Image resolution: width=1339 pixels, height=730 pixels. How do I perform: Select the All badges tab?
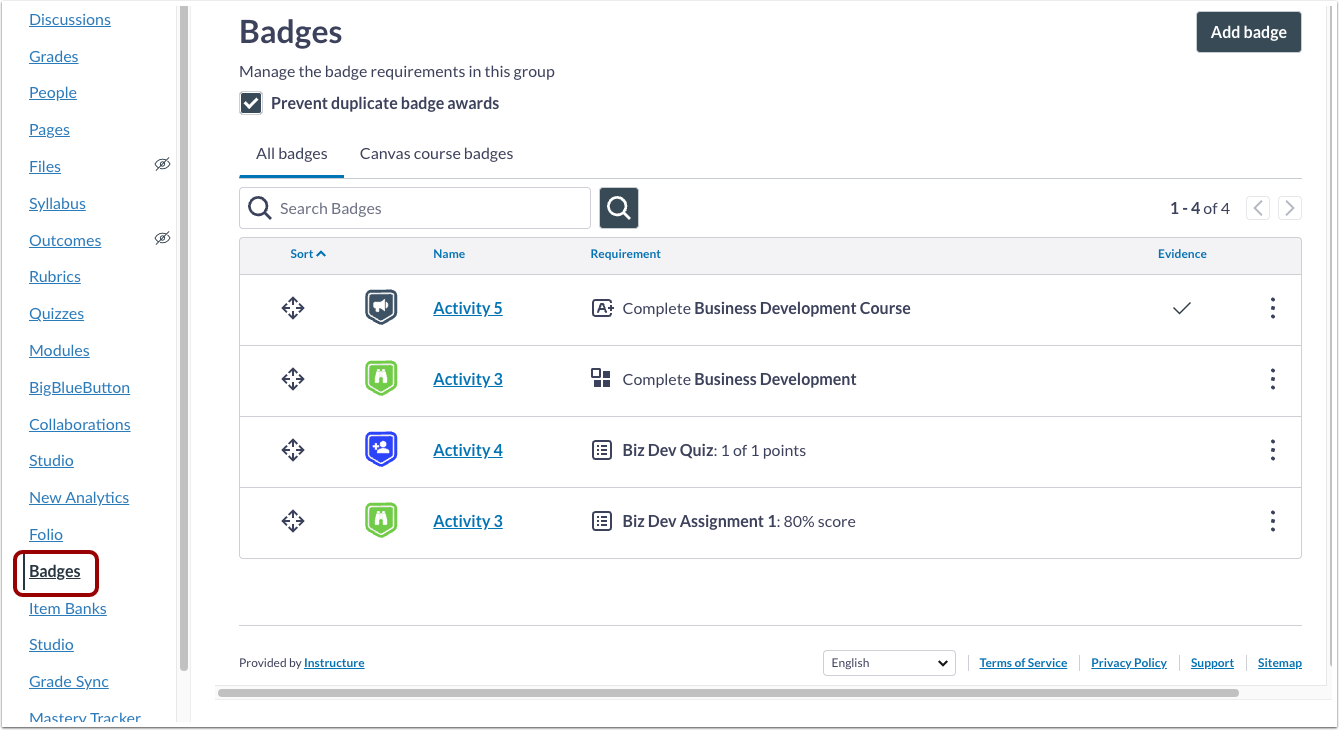coord(292,154)
